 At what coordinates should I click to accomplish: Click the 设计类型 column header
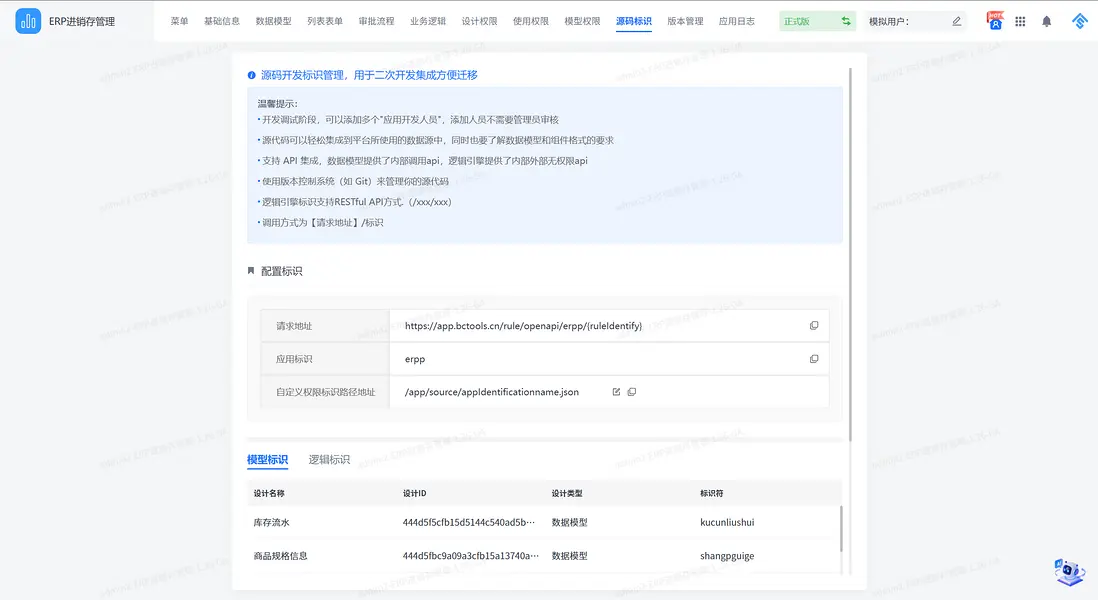pyautogui.click(x=567, y=494)
